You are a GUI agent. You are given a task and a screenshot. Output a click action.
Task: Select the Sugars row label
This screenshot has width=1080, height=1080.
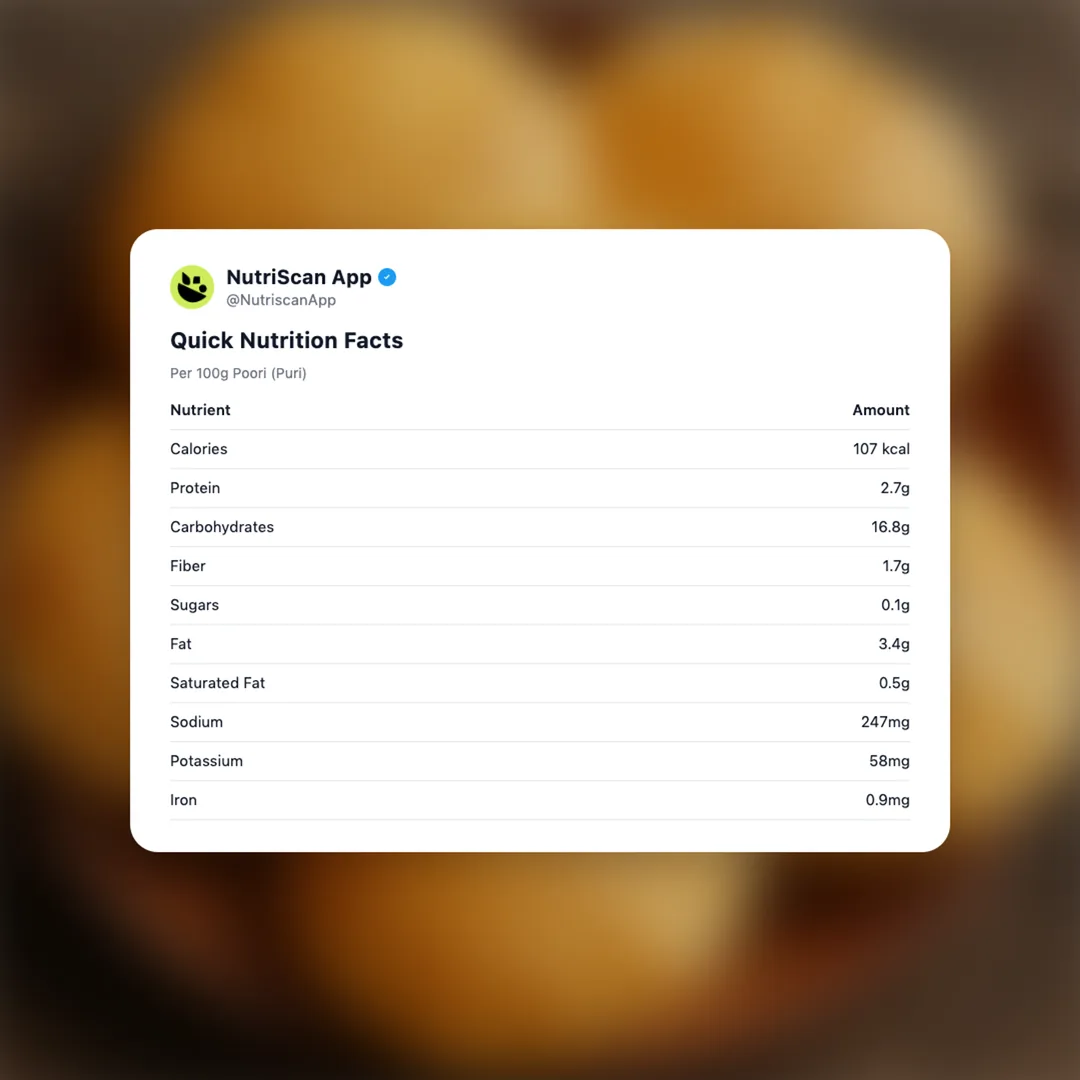click(194, 605)
